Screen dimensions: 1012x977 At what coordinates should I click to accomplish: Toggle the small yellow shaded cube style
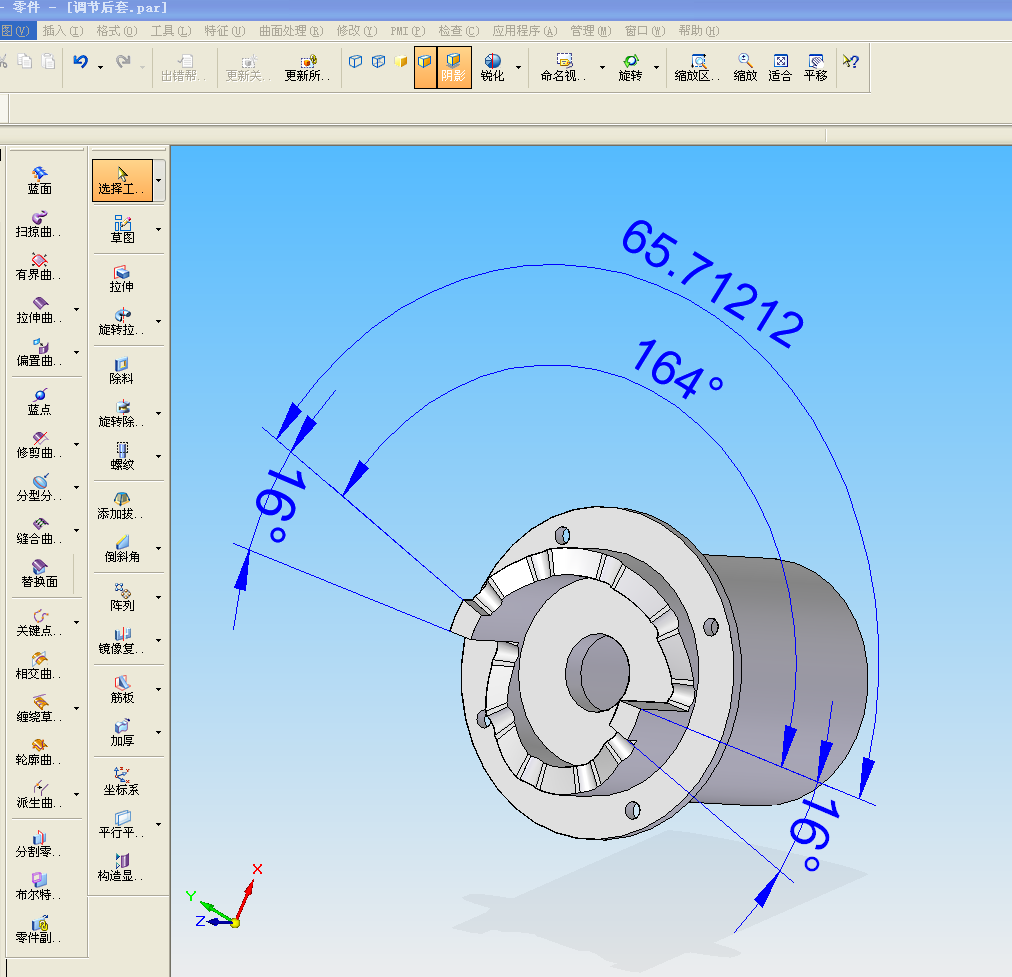click(x=401, y=61)
